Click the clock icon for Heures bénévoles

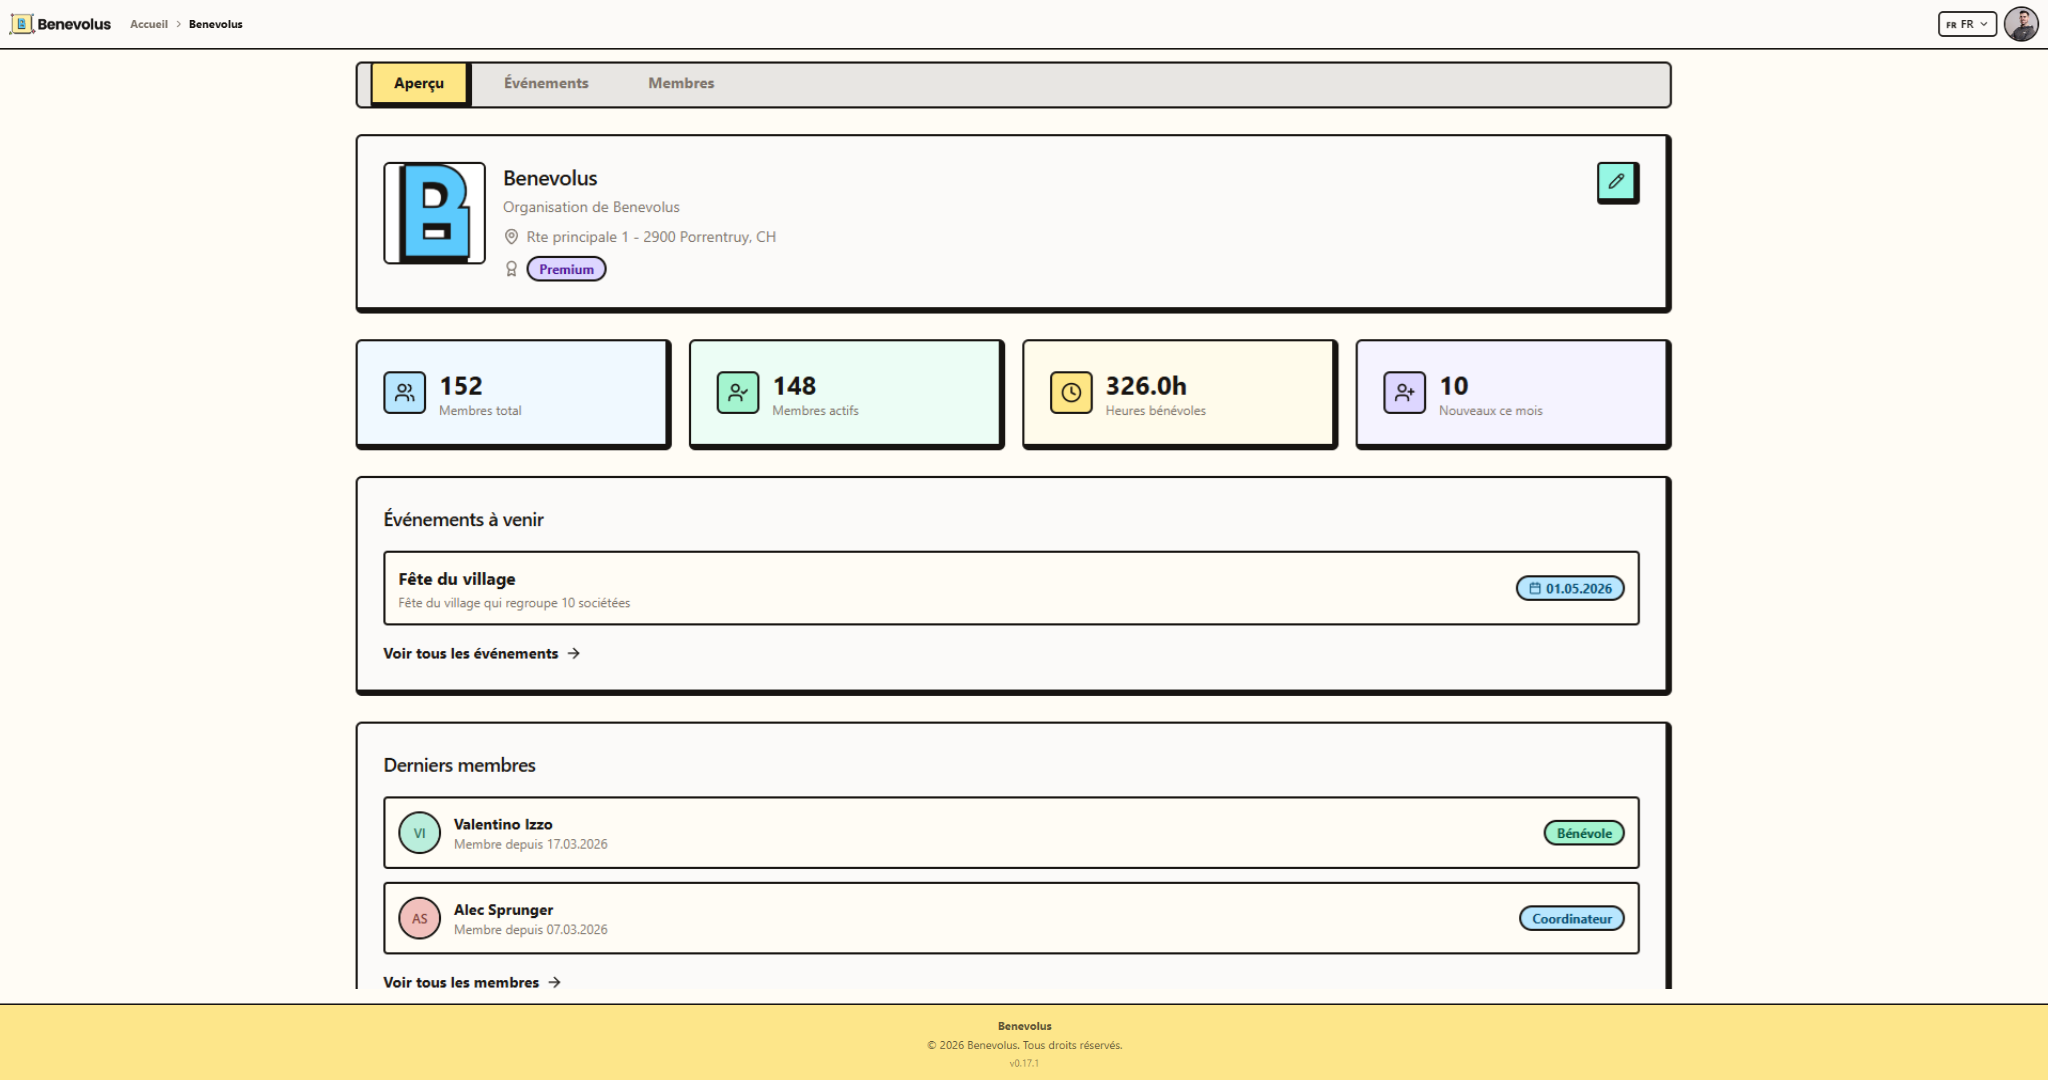1071,393
